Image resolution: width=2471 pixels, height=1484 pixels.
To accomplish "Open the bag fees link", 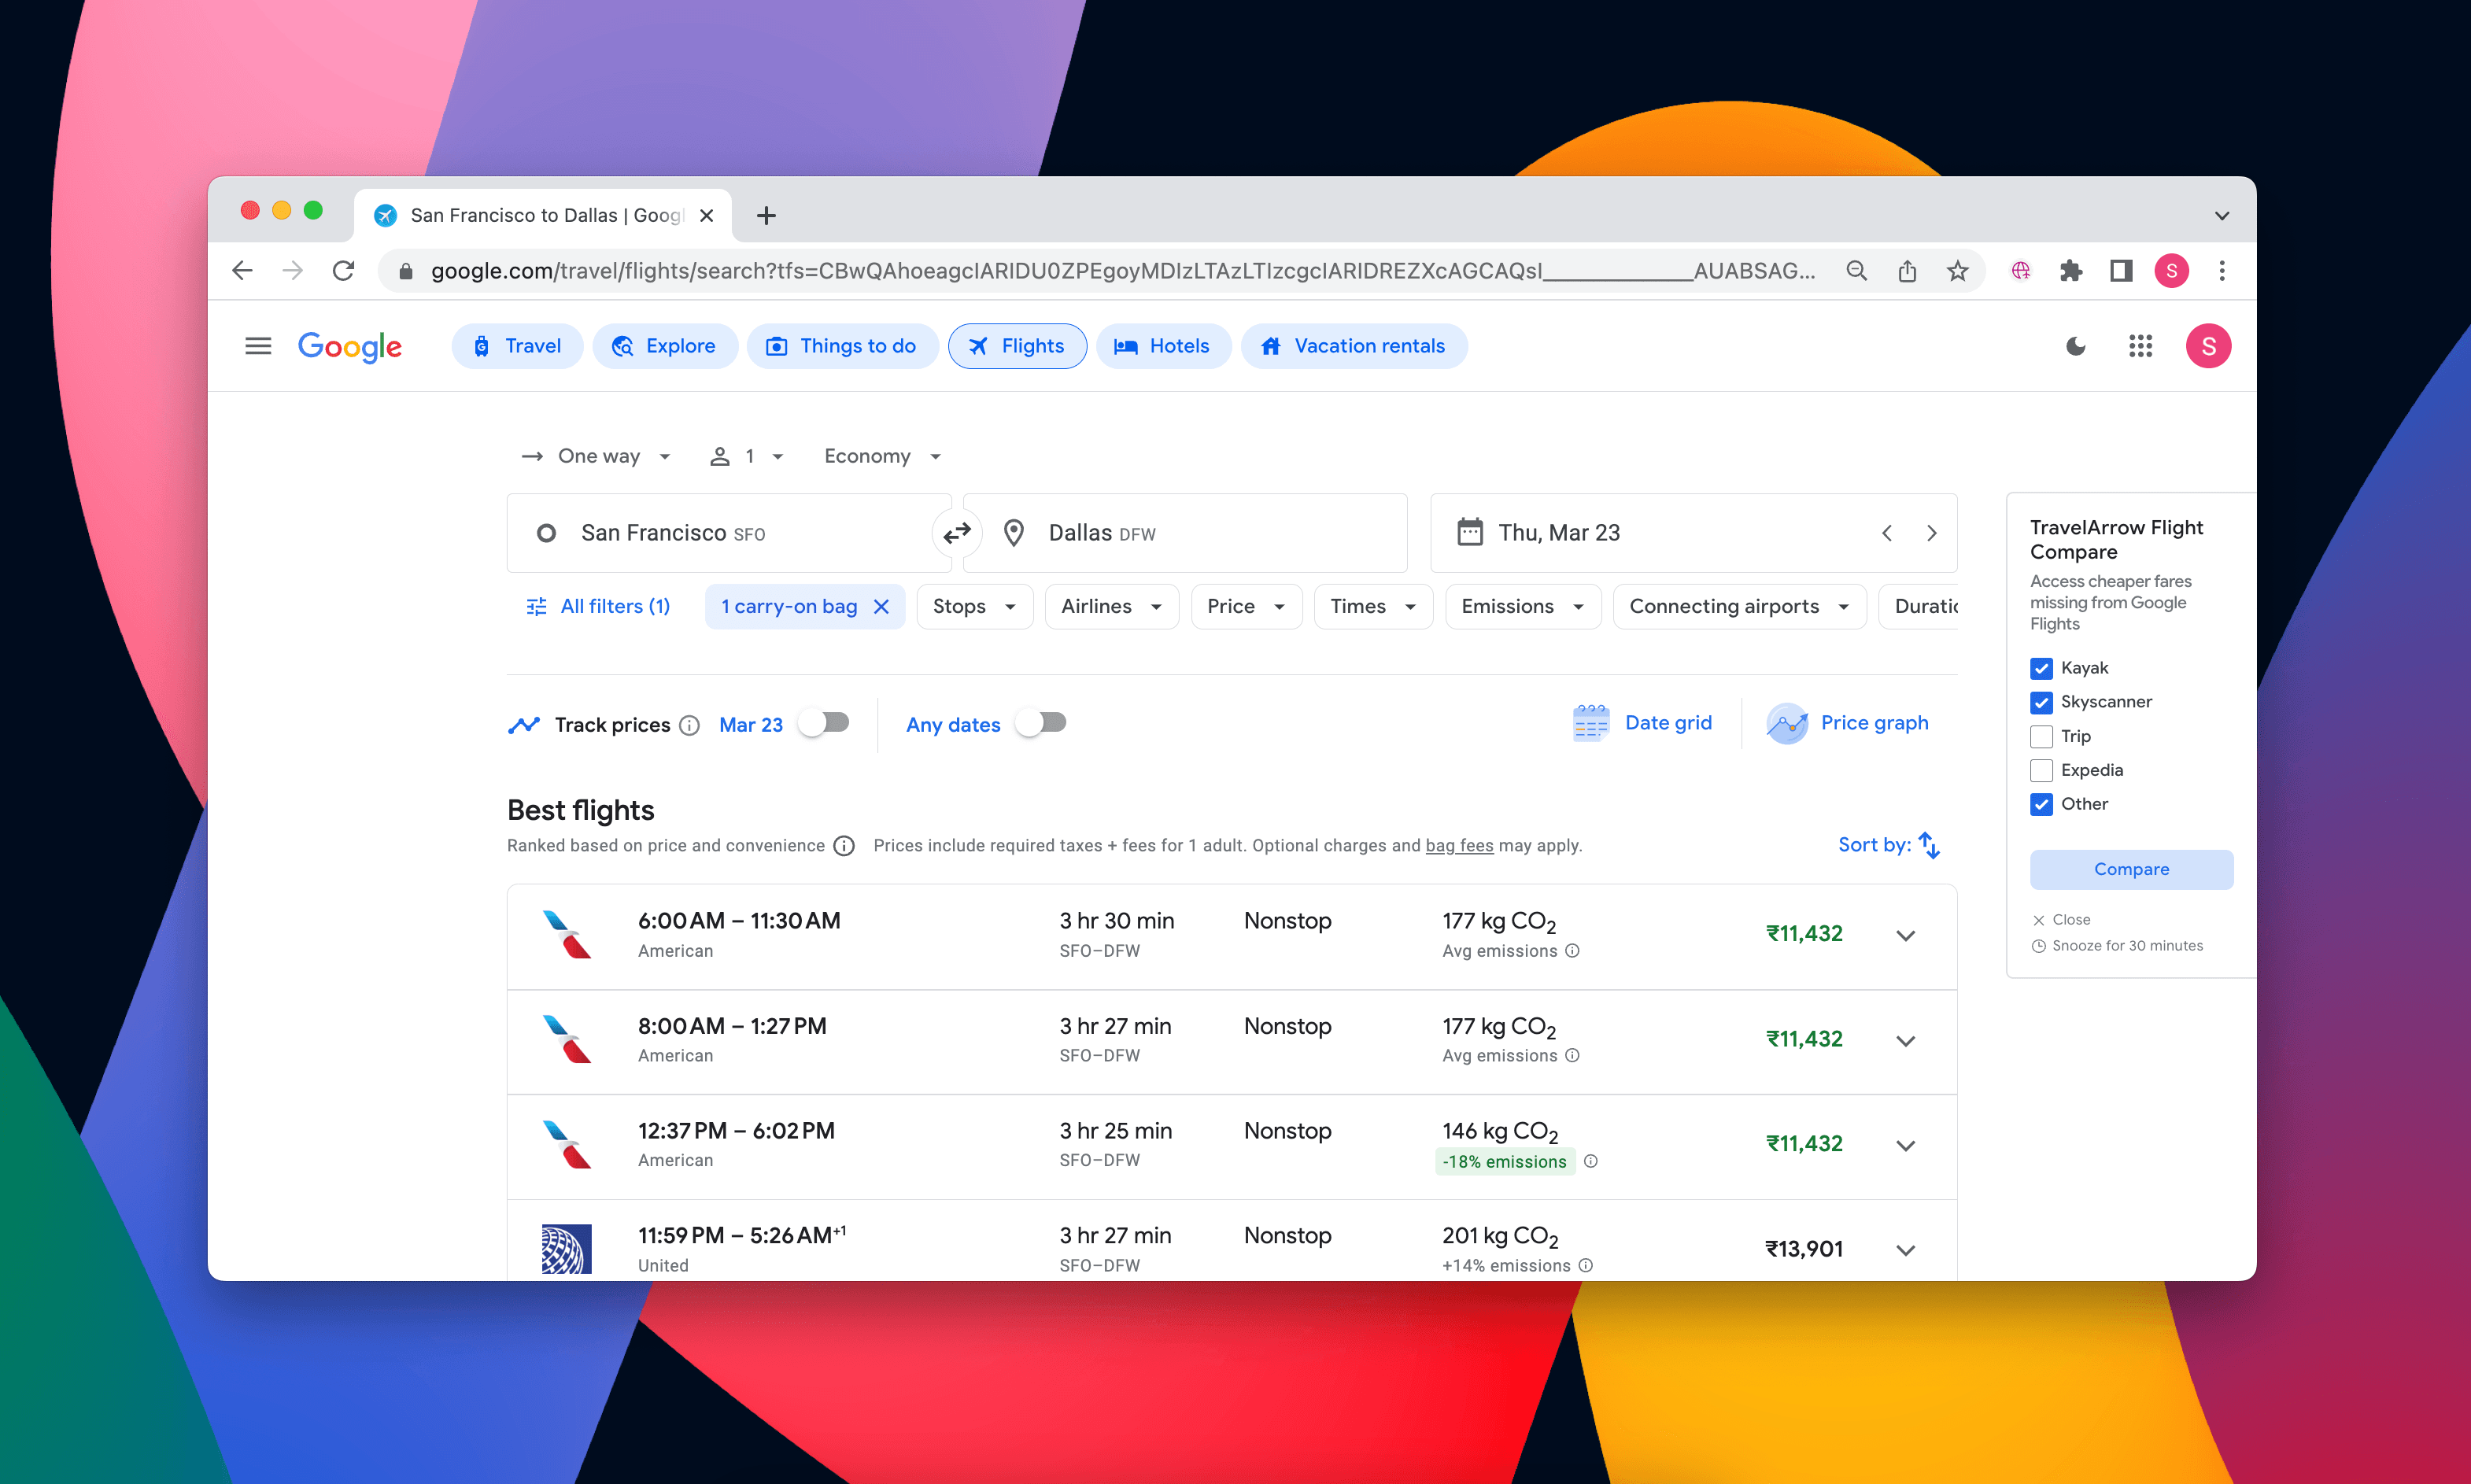I will click(x=1458, y=845).
